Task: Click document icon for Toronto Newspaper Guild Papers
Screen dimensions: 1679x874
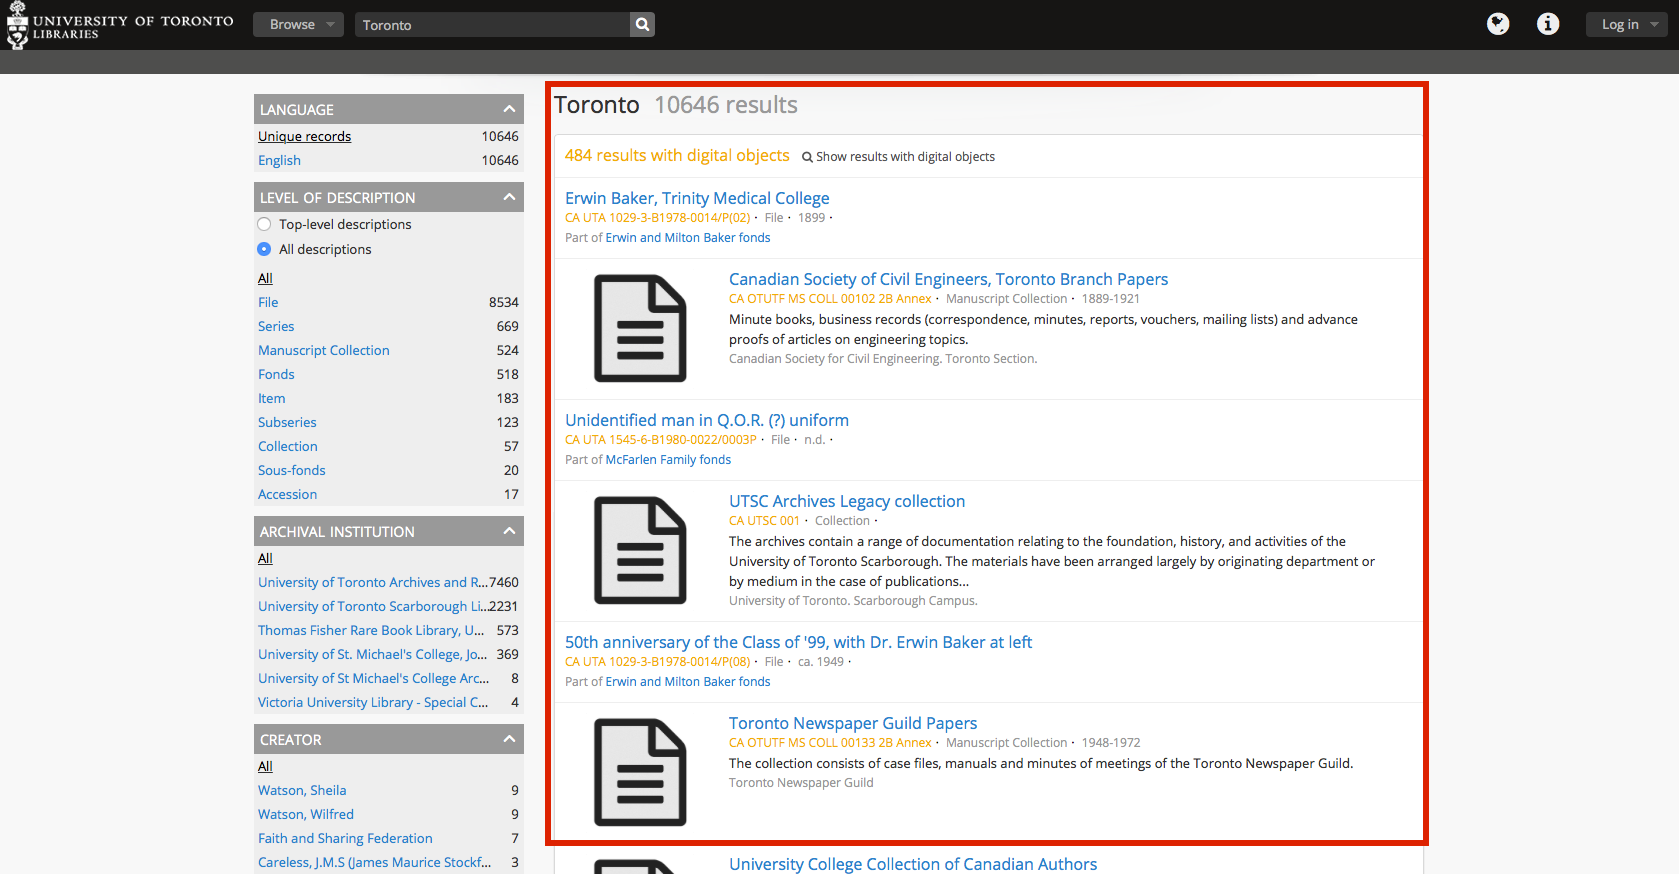Action: (x=640, y=772)
